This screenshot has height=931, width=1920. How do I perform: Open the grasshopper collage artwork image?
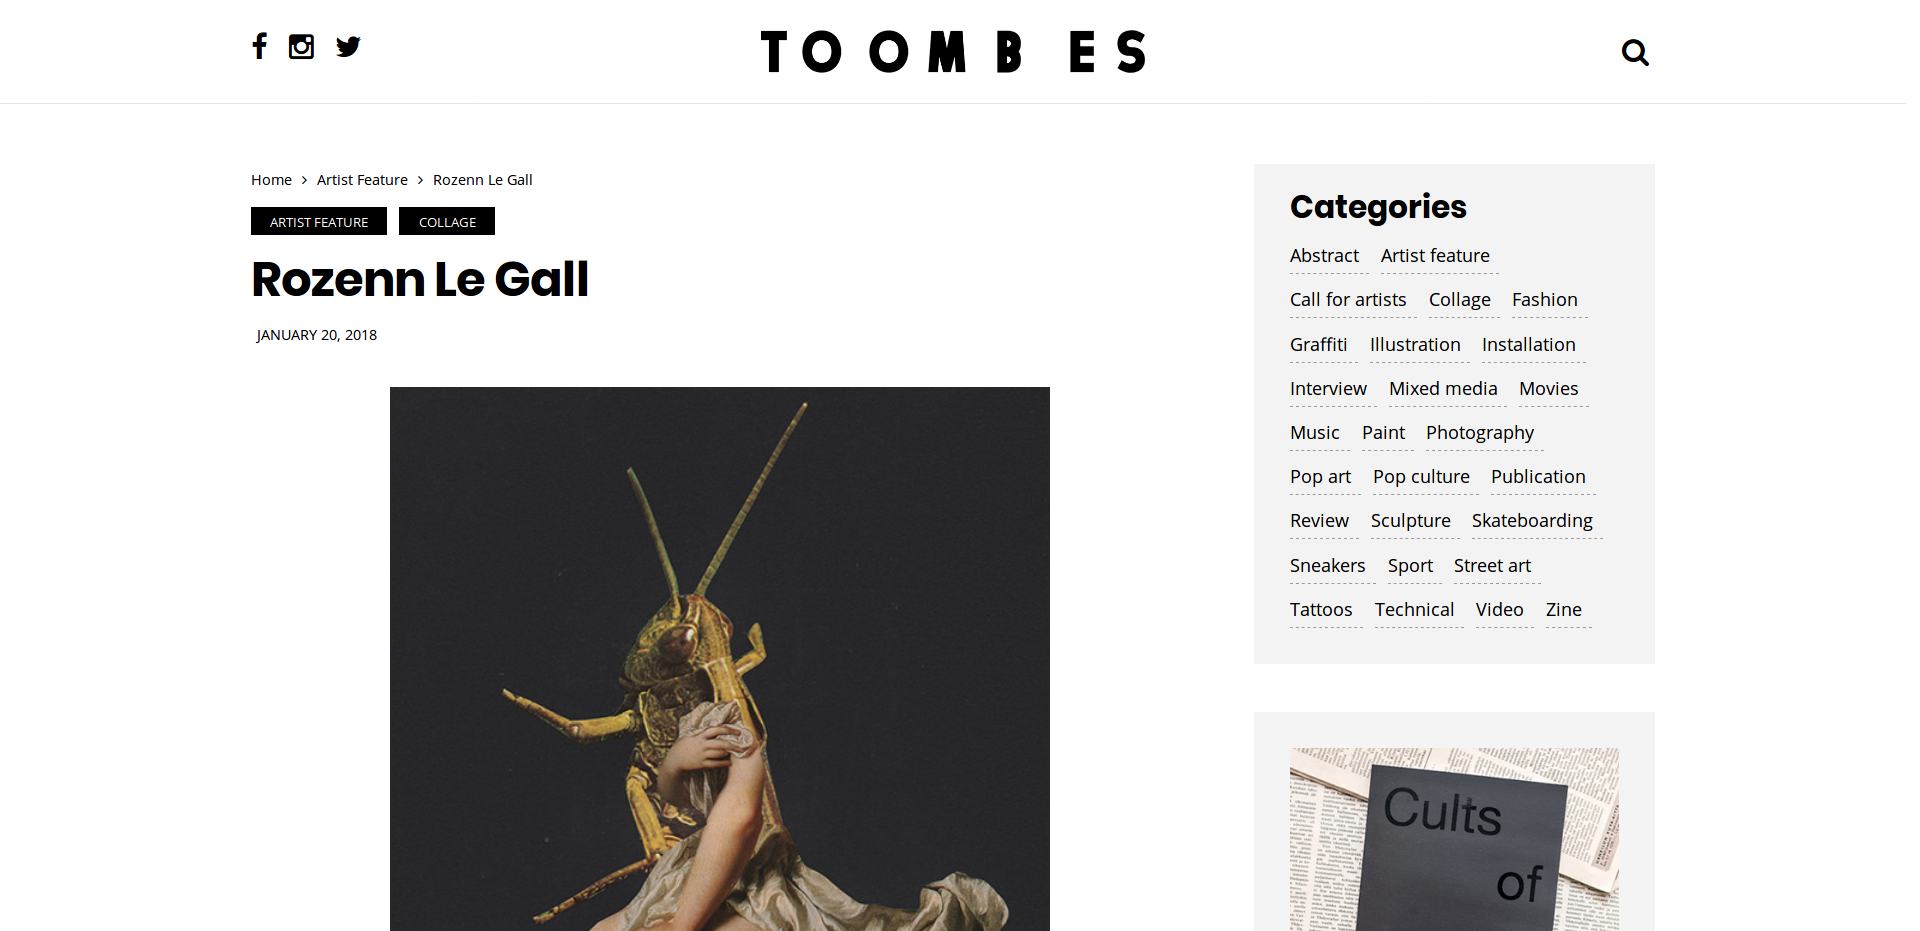coord(720,659)
